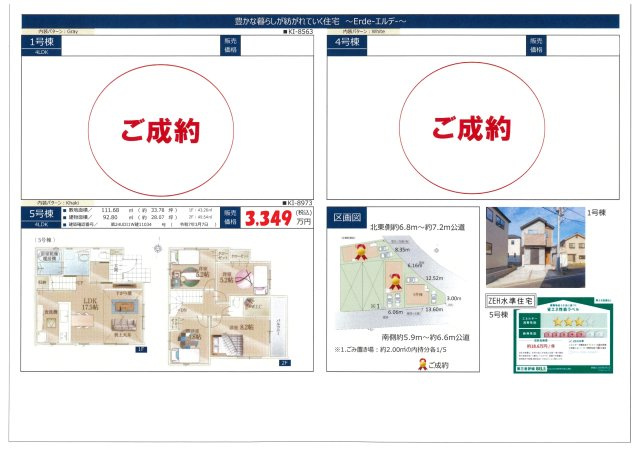The image size is (640, 452).
Task: Click the 内装パターン：Khaki label
Action: click(58, 203)
